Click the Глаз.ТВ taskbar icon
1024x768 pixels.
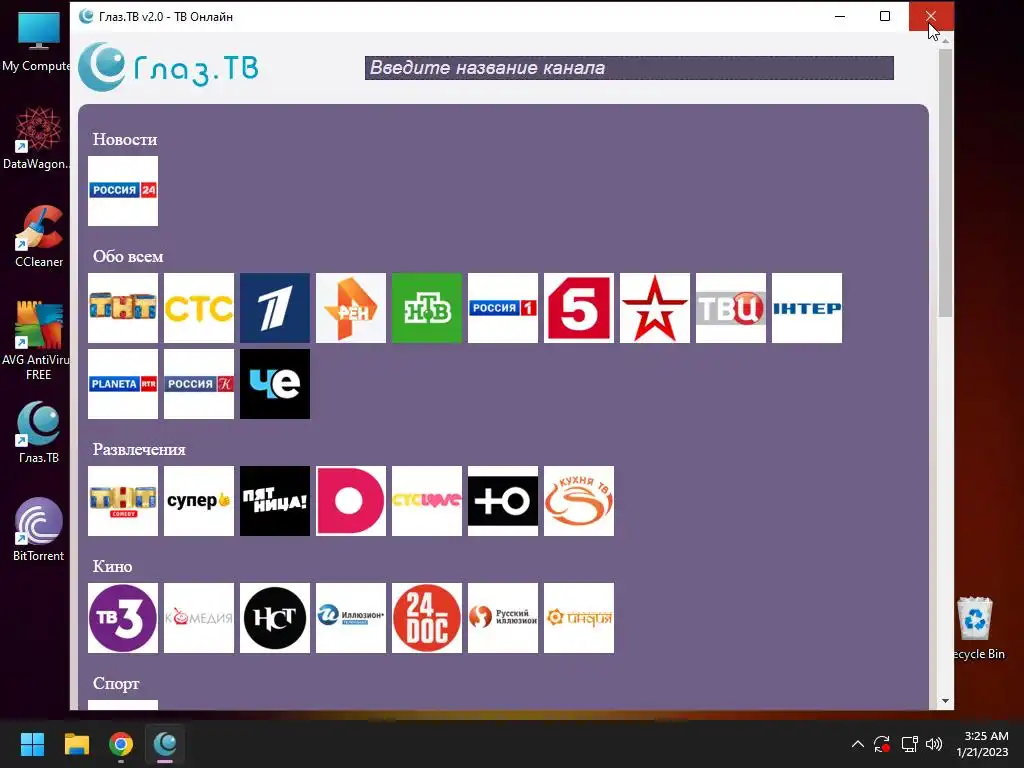165,744
